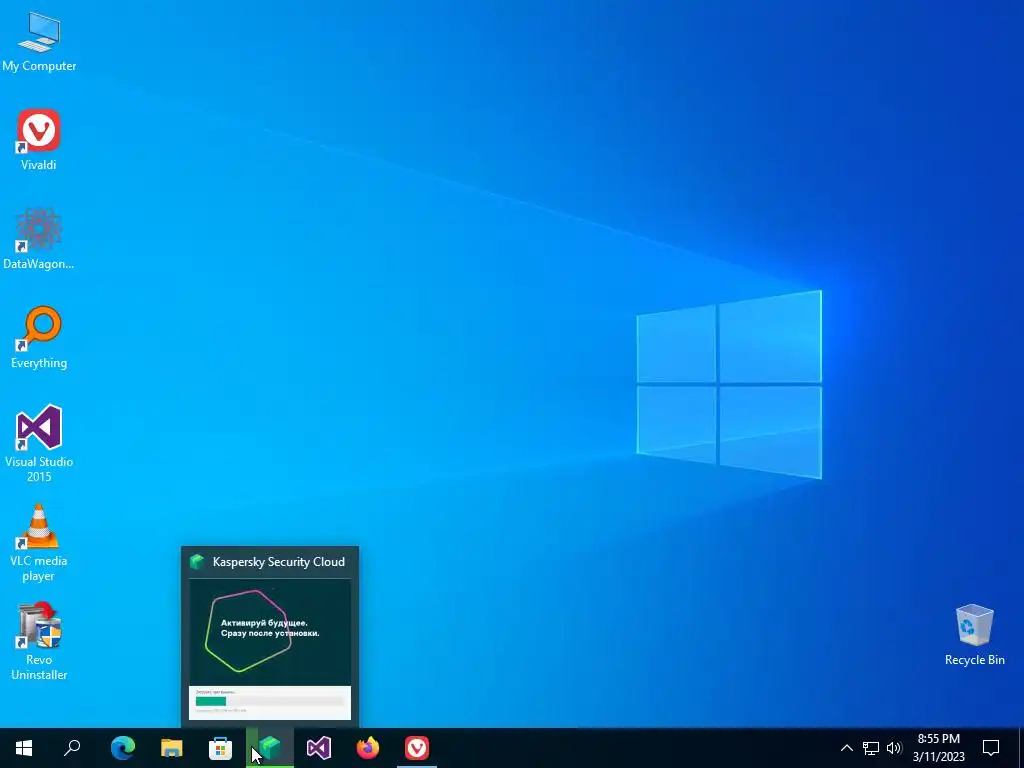
Task: Select the VLC media player desktop shortcut
Action: (39, 543)
